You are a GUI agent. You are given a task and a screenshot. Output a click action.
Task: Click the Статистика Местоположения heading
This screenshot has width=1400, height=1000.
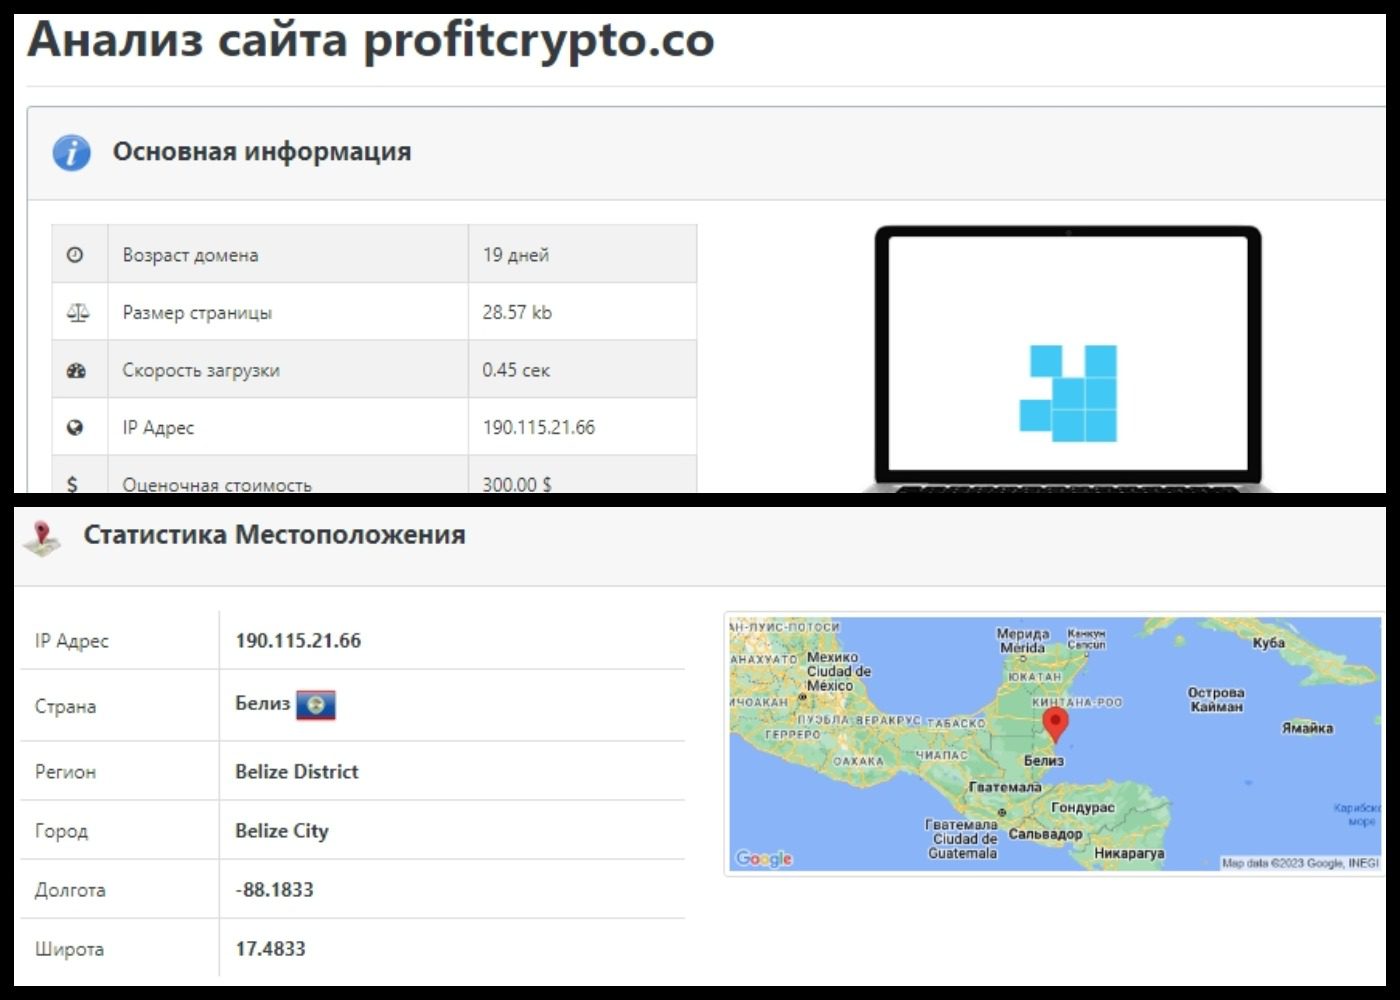coord(275,535)
